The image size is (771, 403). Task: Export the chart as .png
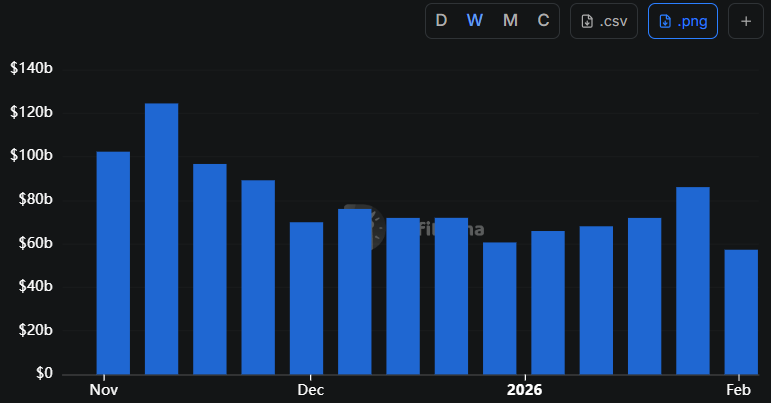tap(683, 21)
